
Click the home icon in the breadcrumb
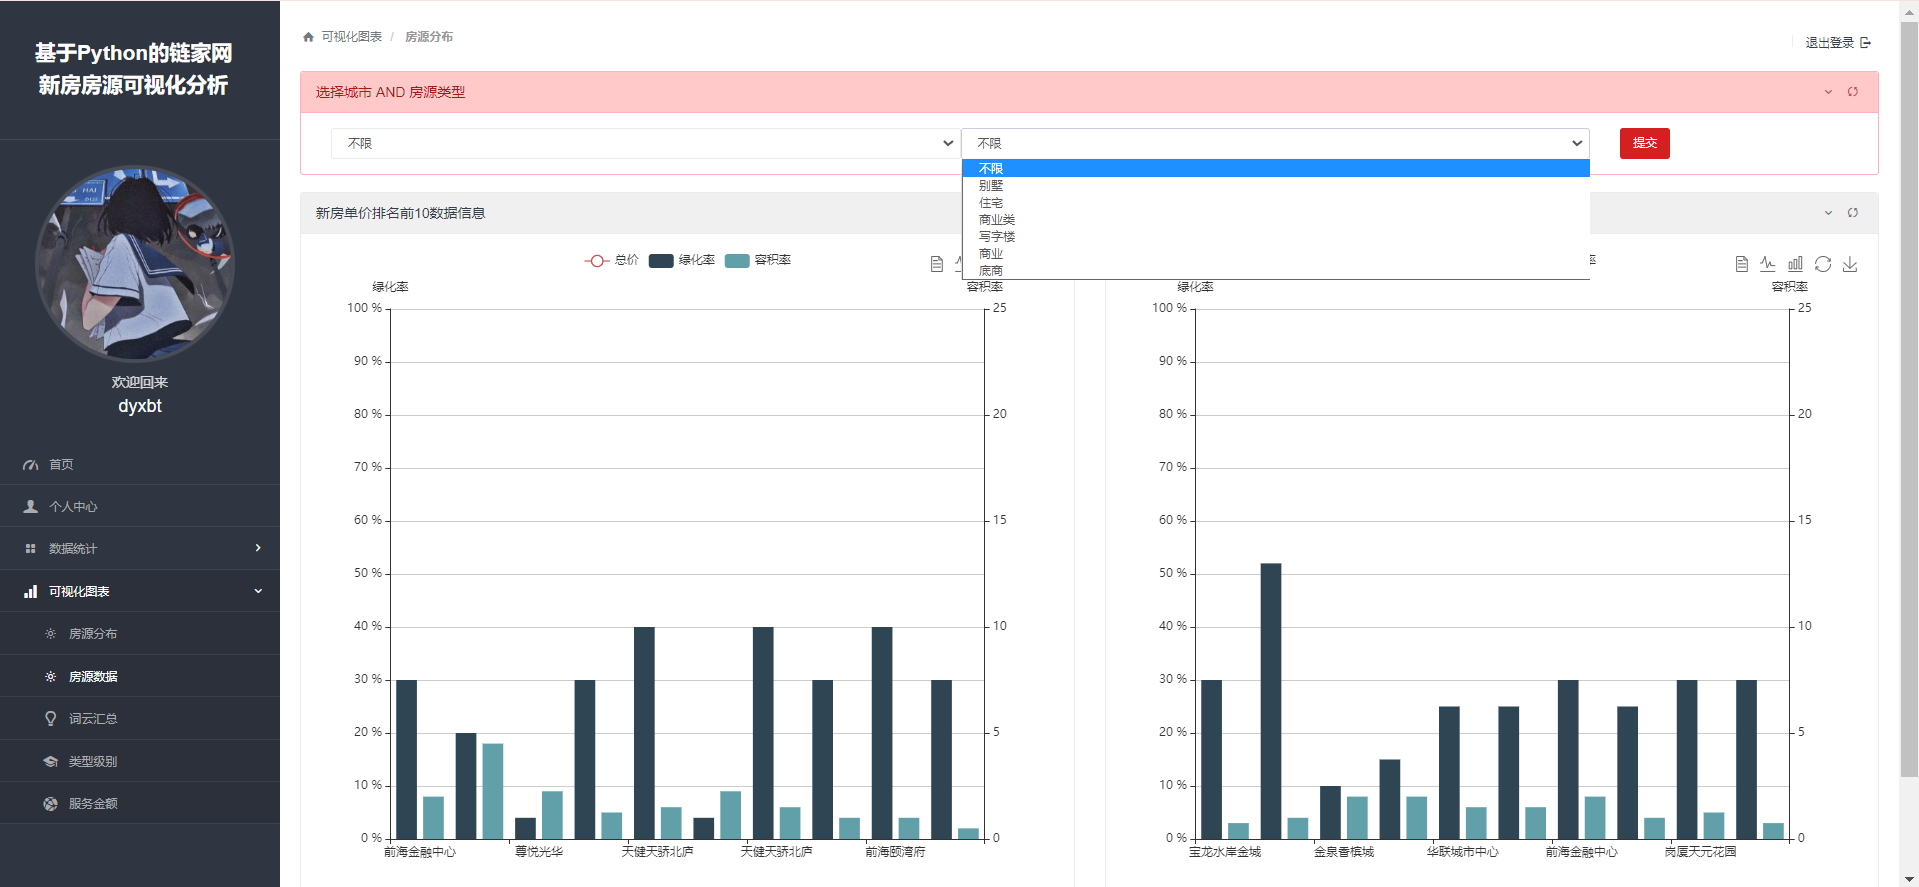point(308,37)
